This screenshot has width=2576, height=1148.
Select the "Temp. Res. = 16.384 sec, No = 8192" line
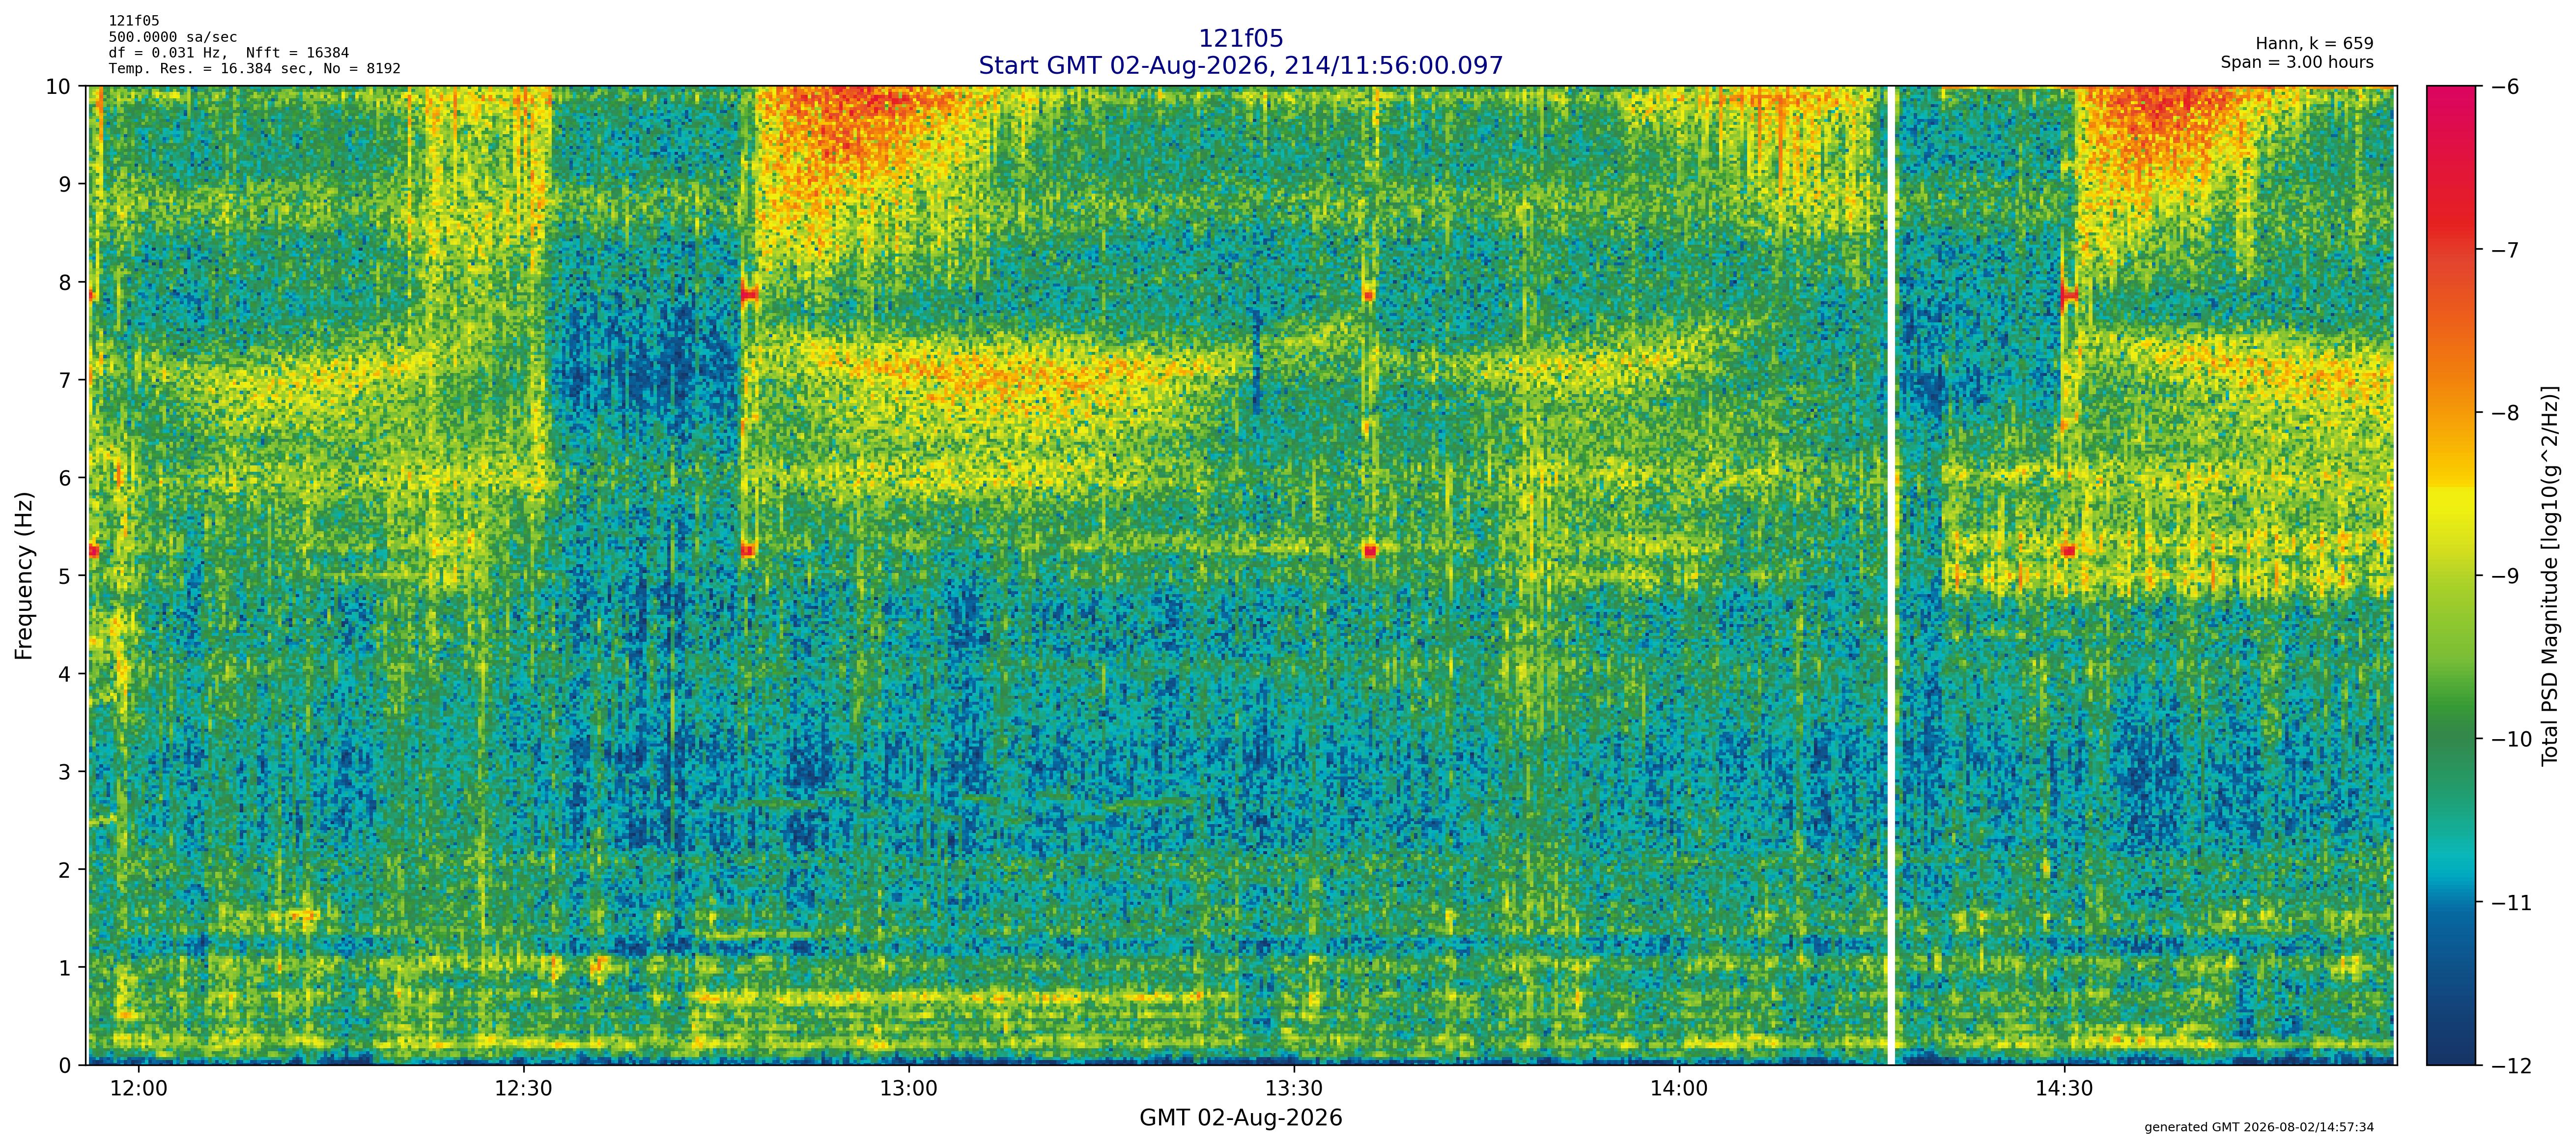pos(255,69)
